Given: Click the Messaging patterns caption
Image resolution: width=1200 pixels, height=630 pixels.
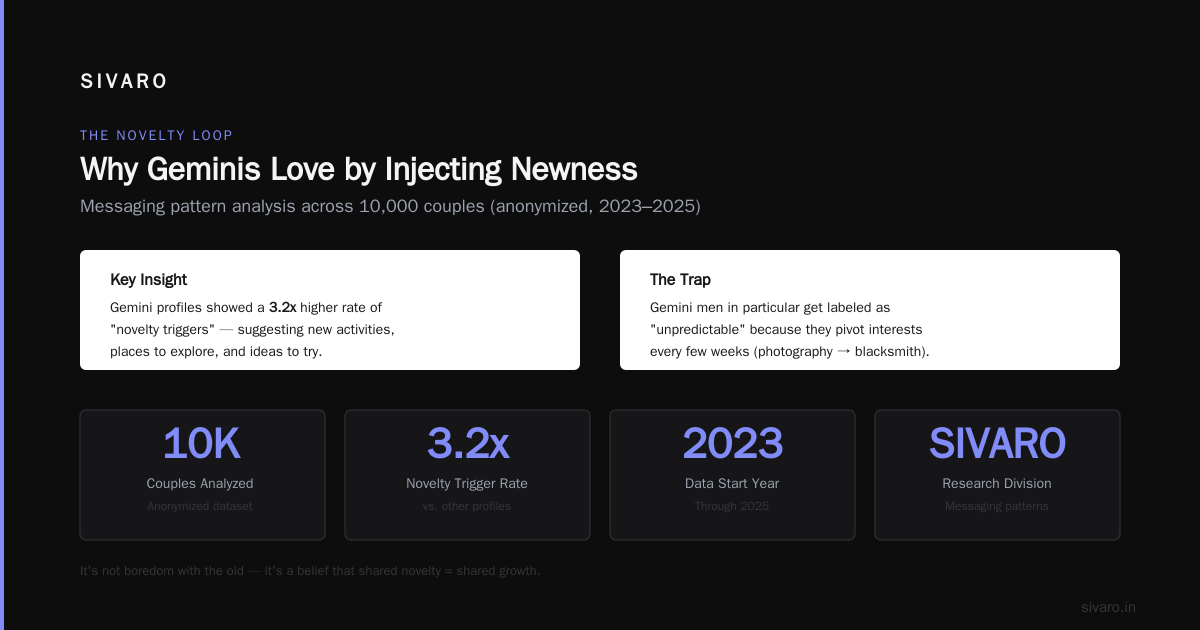Looking at the screenshot, I should coord(997,506).
